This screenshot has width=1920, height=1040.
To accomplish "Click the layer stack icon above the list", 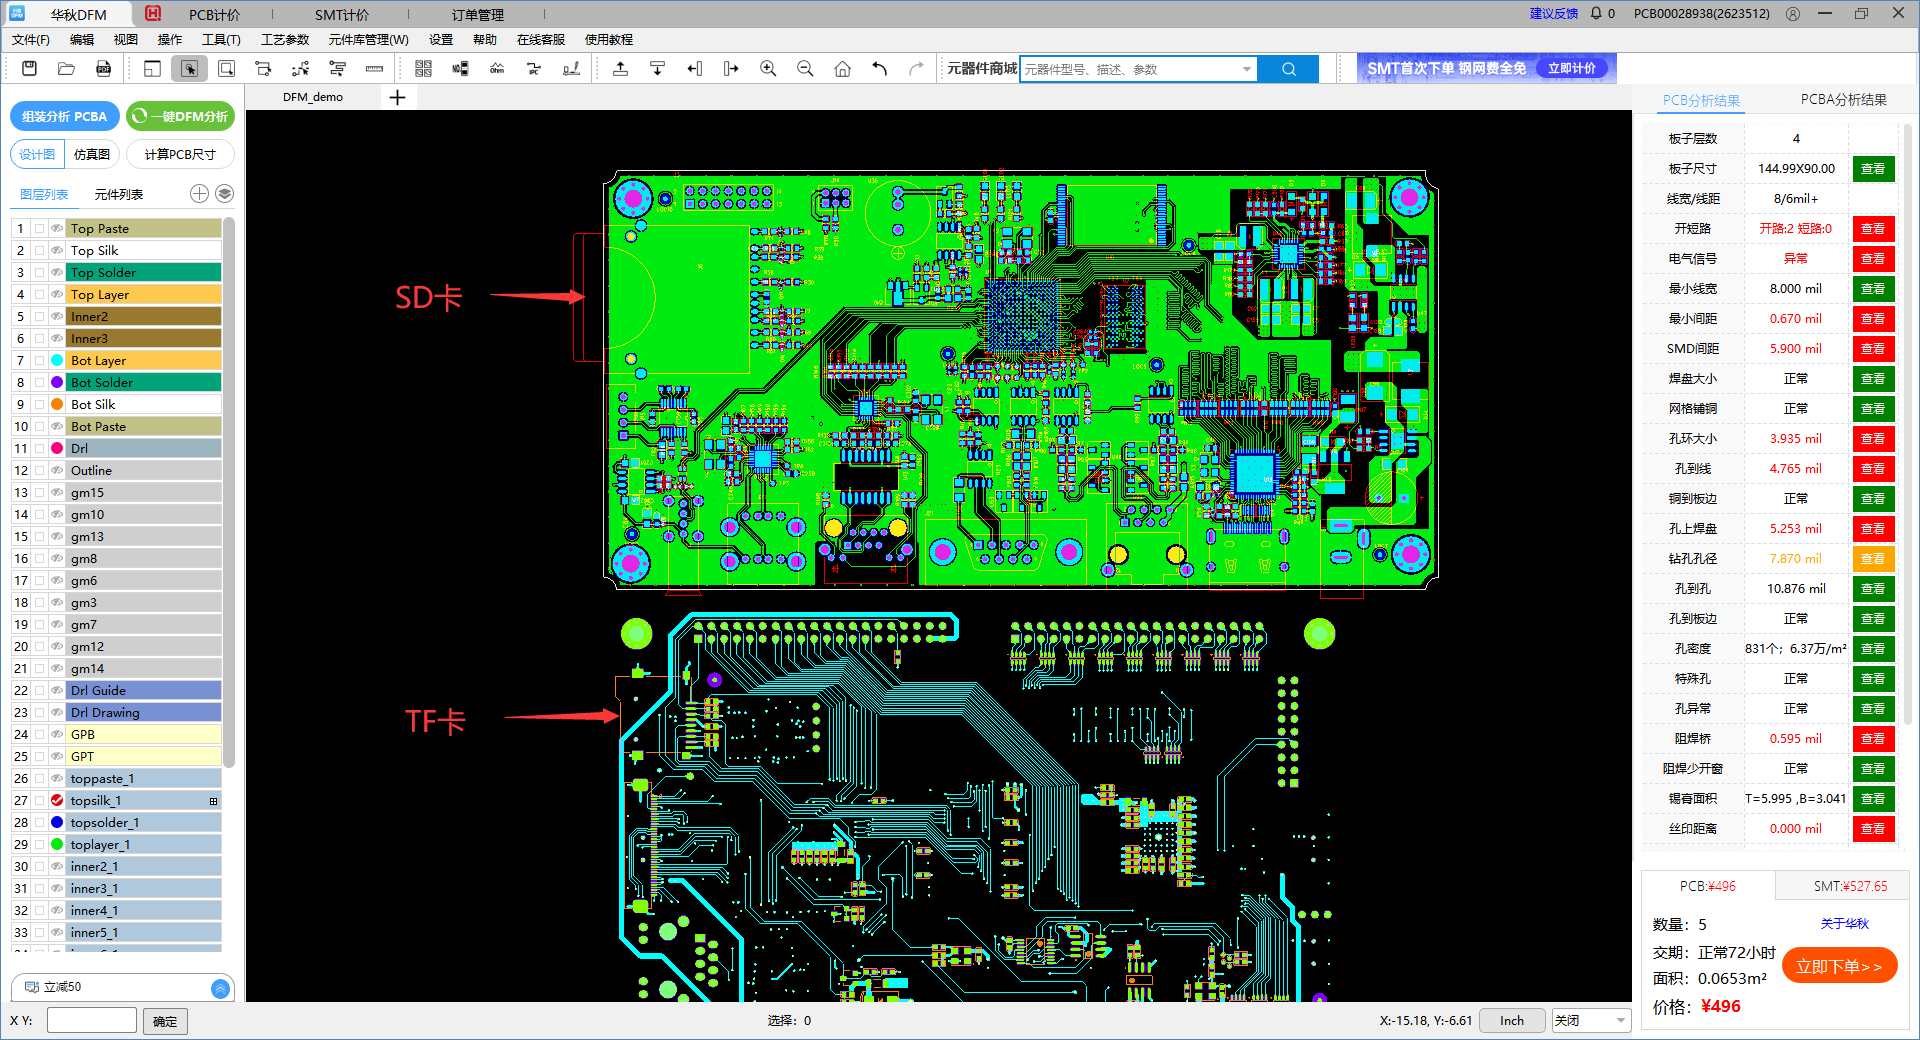I will (x=225, y=194).
